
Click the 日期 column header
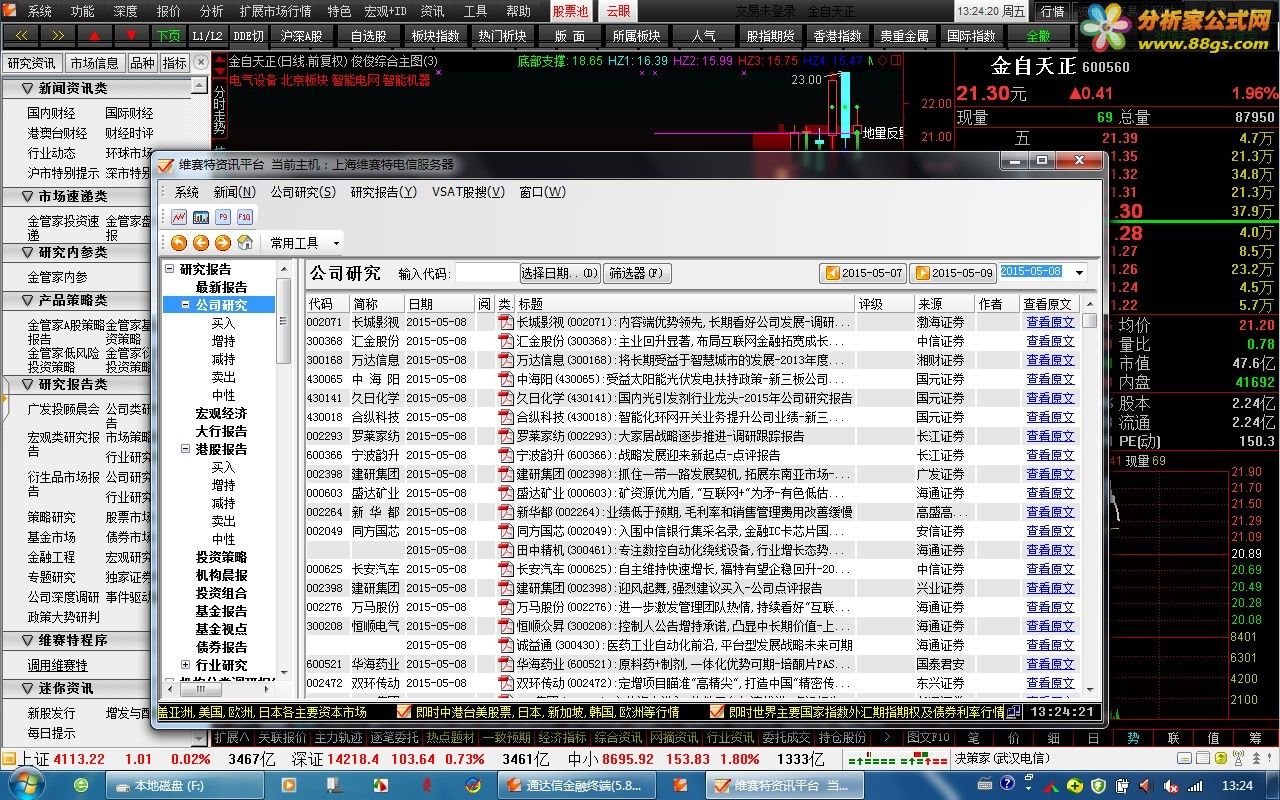click(x=439, y=304)
